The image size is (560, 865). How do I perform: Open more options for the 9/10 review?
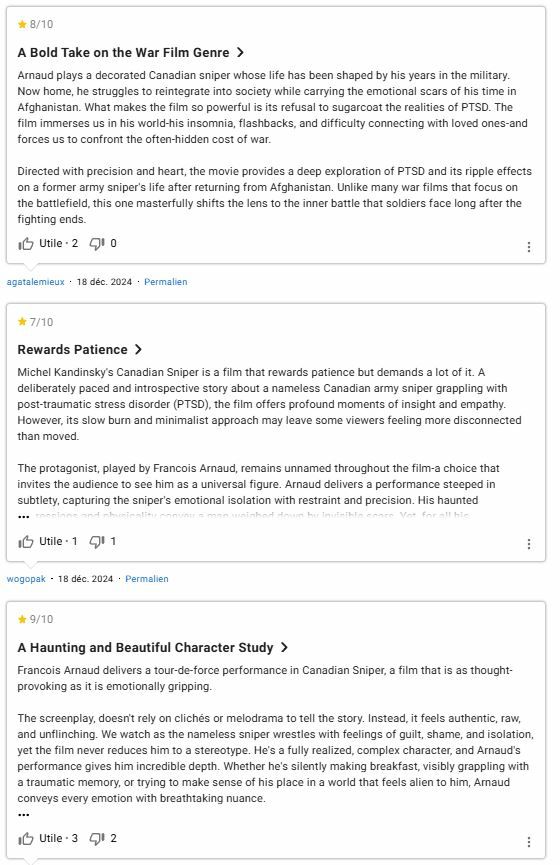(529, 841)
